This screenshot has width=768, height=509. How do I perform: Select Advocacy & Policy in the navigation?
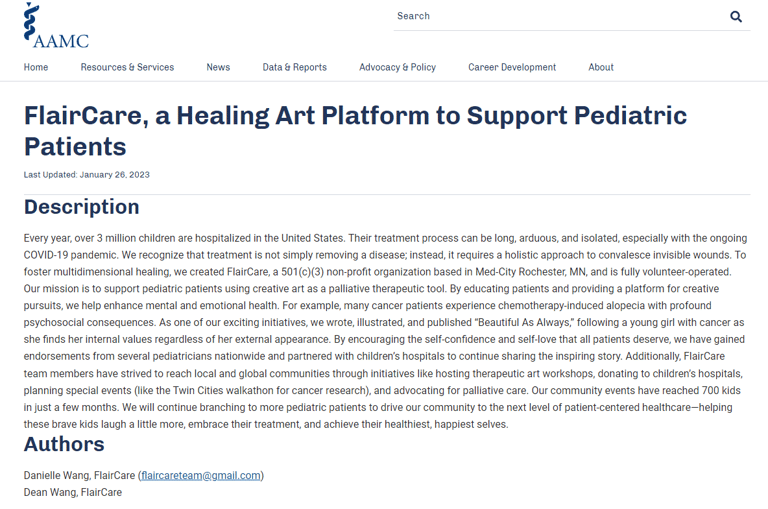[397, 67]
